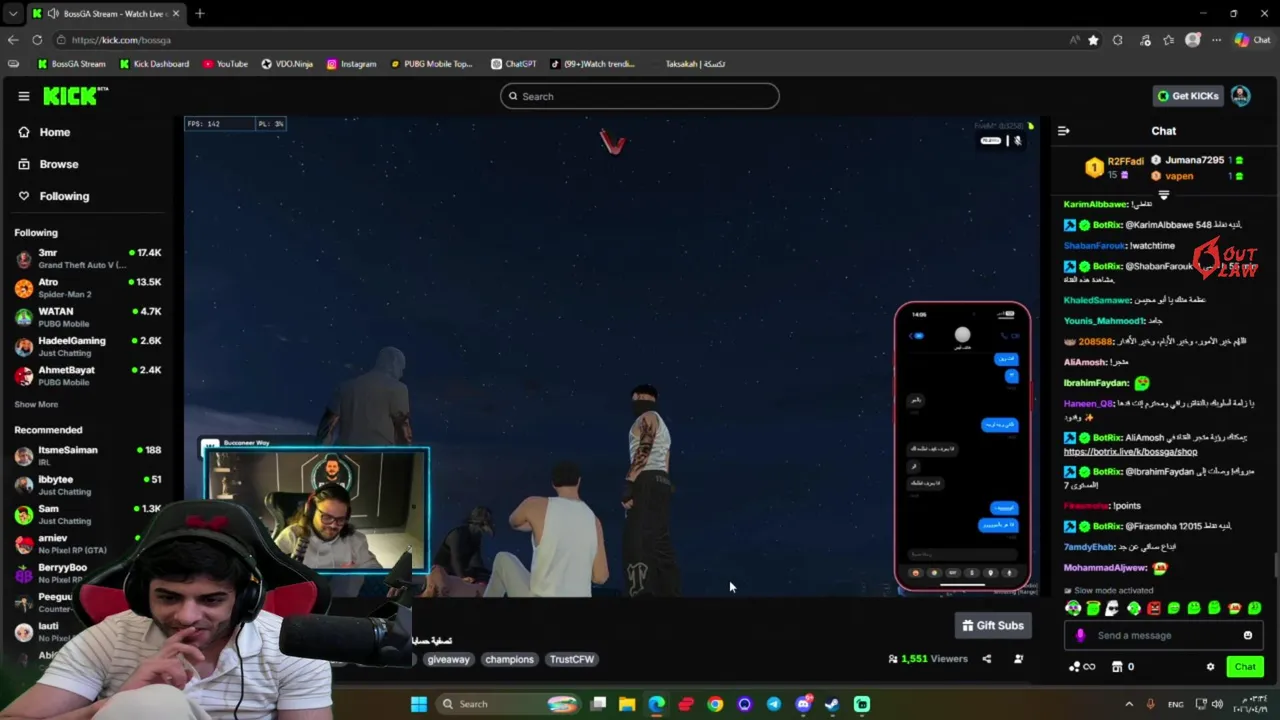This screenshot has width=1280, height=720.
Task: Open YouTube bookmark
Action: [x=225, y=64]
